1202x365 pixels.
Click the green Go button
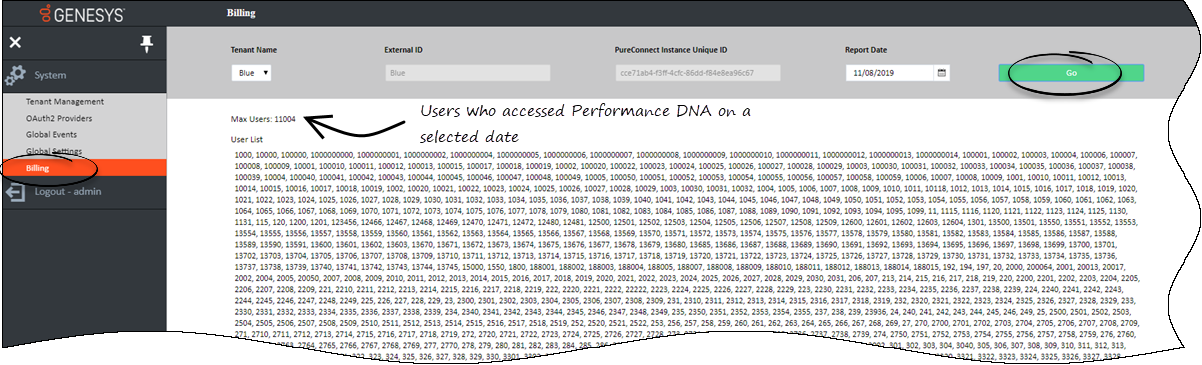point(1071,73)
